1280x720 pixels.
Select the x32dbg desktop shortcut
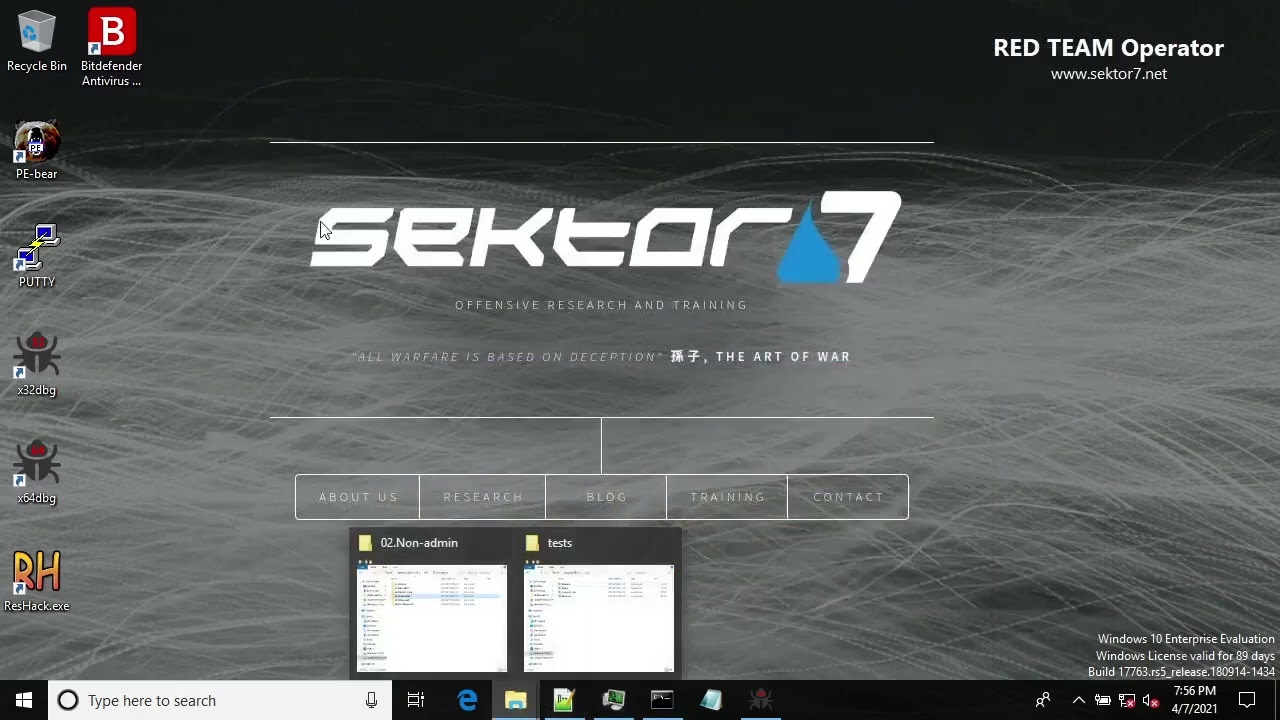pyautogui.click(x=37, y=365)
